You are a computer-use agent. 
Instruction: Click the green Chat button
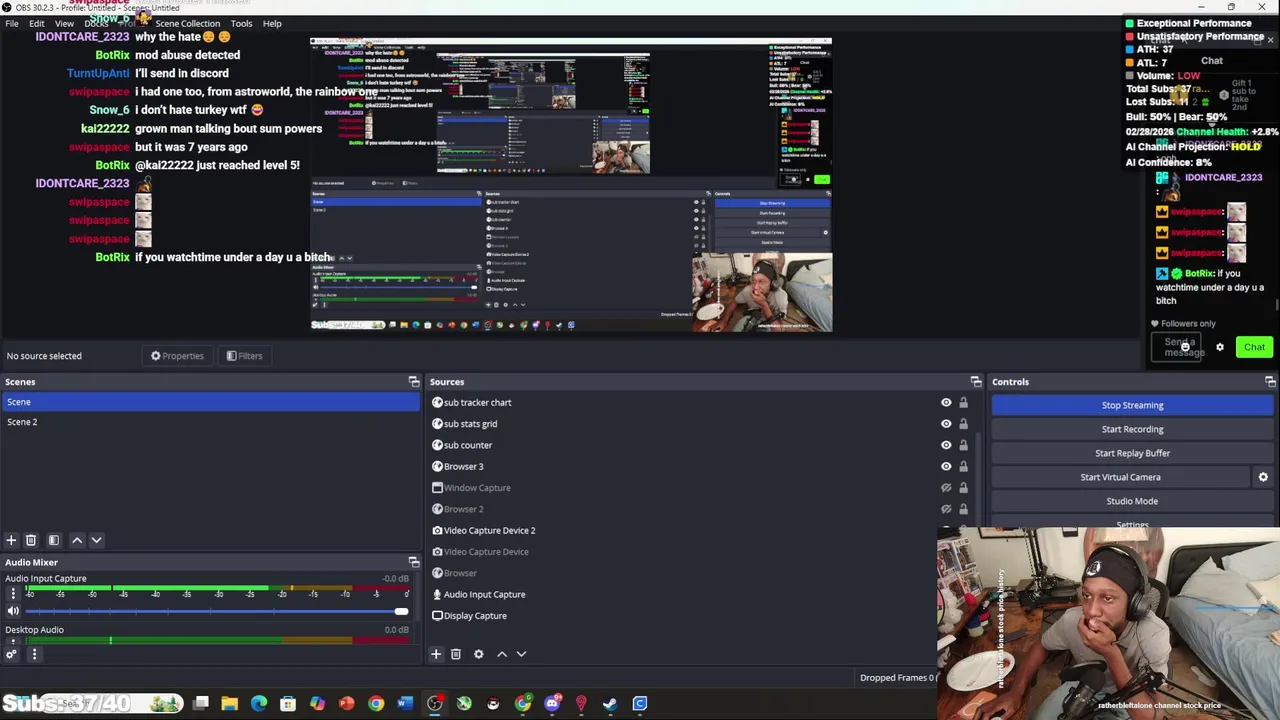coord(1254,347)
